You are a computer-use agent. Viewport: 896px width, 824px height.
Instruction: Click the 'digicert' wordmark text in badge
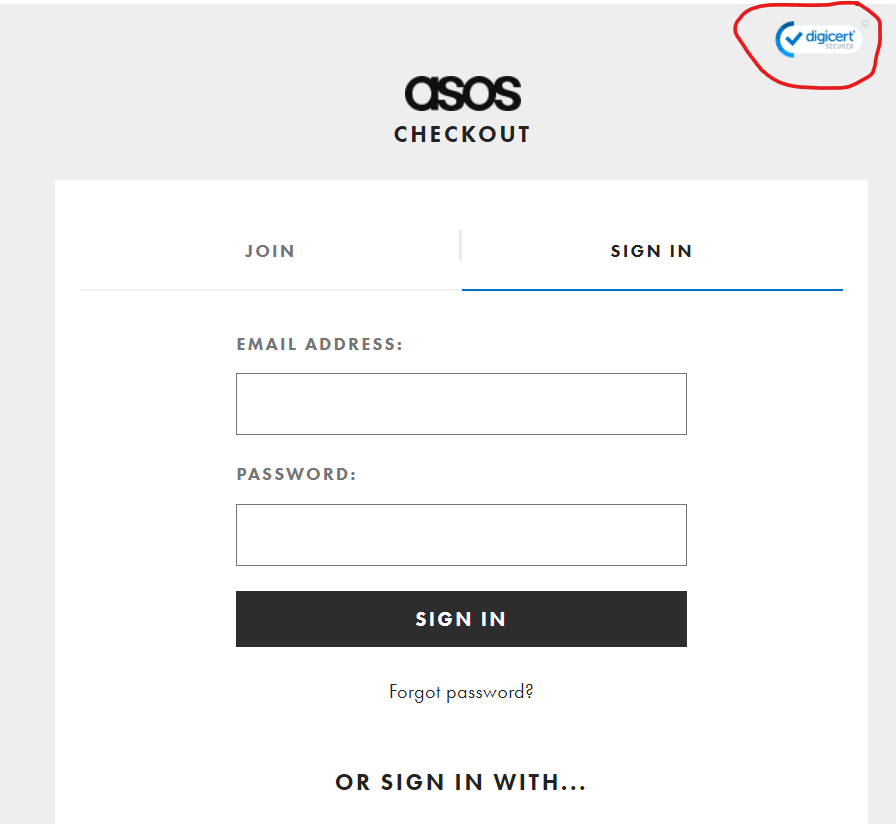click(829, 35)
